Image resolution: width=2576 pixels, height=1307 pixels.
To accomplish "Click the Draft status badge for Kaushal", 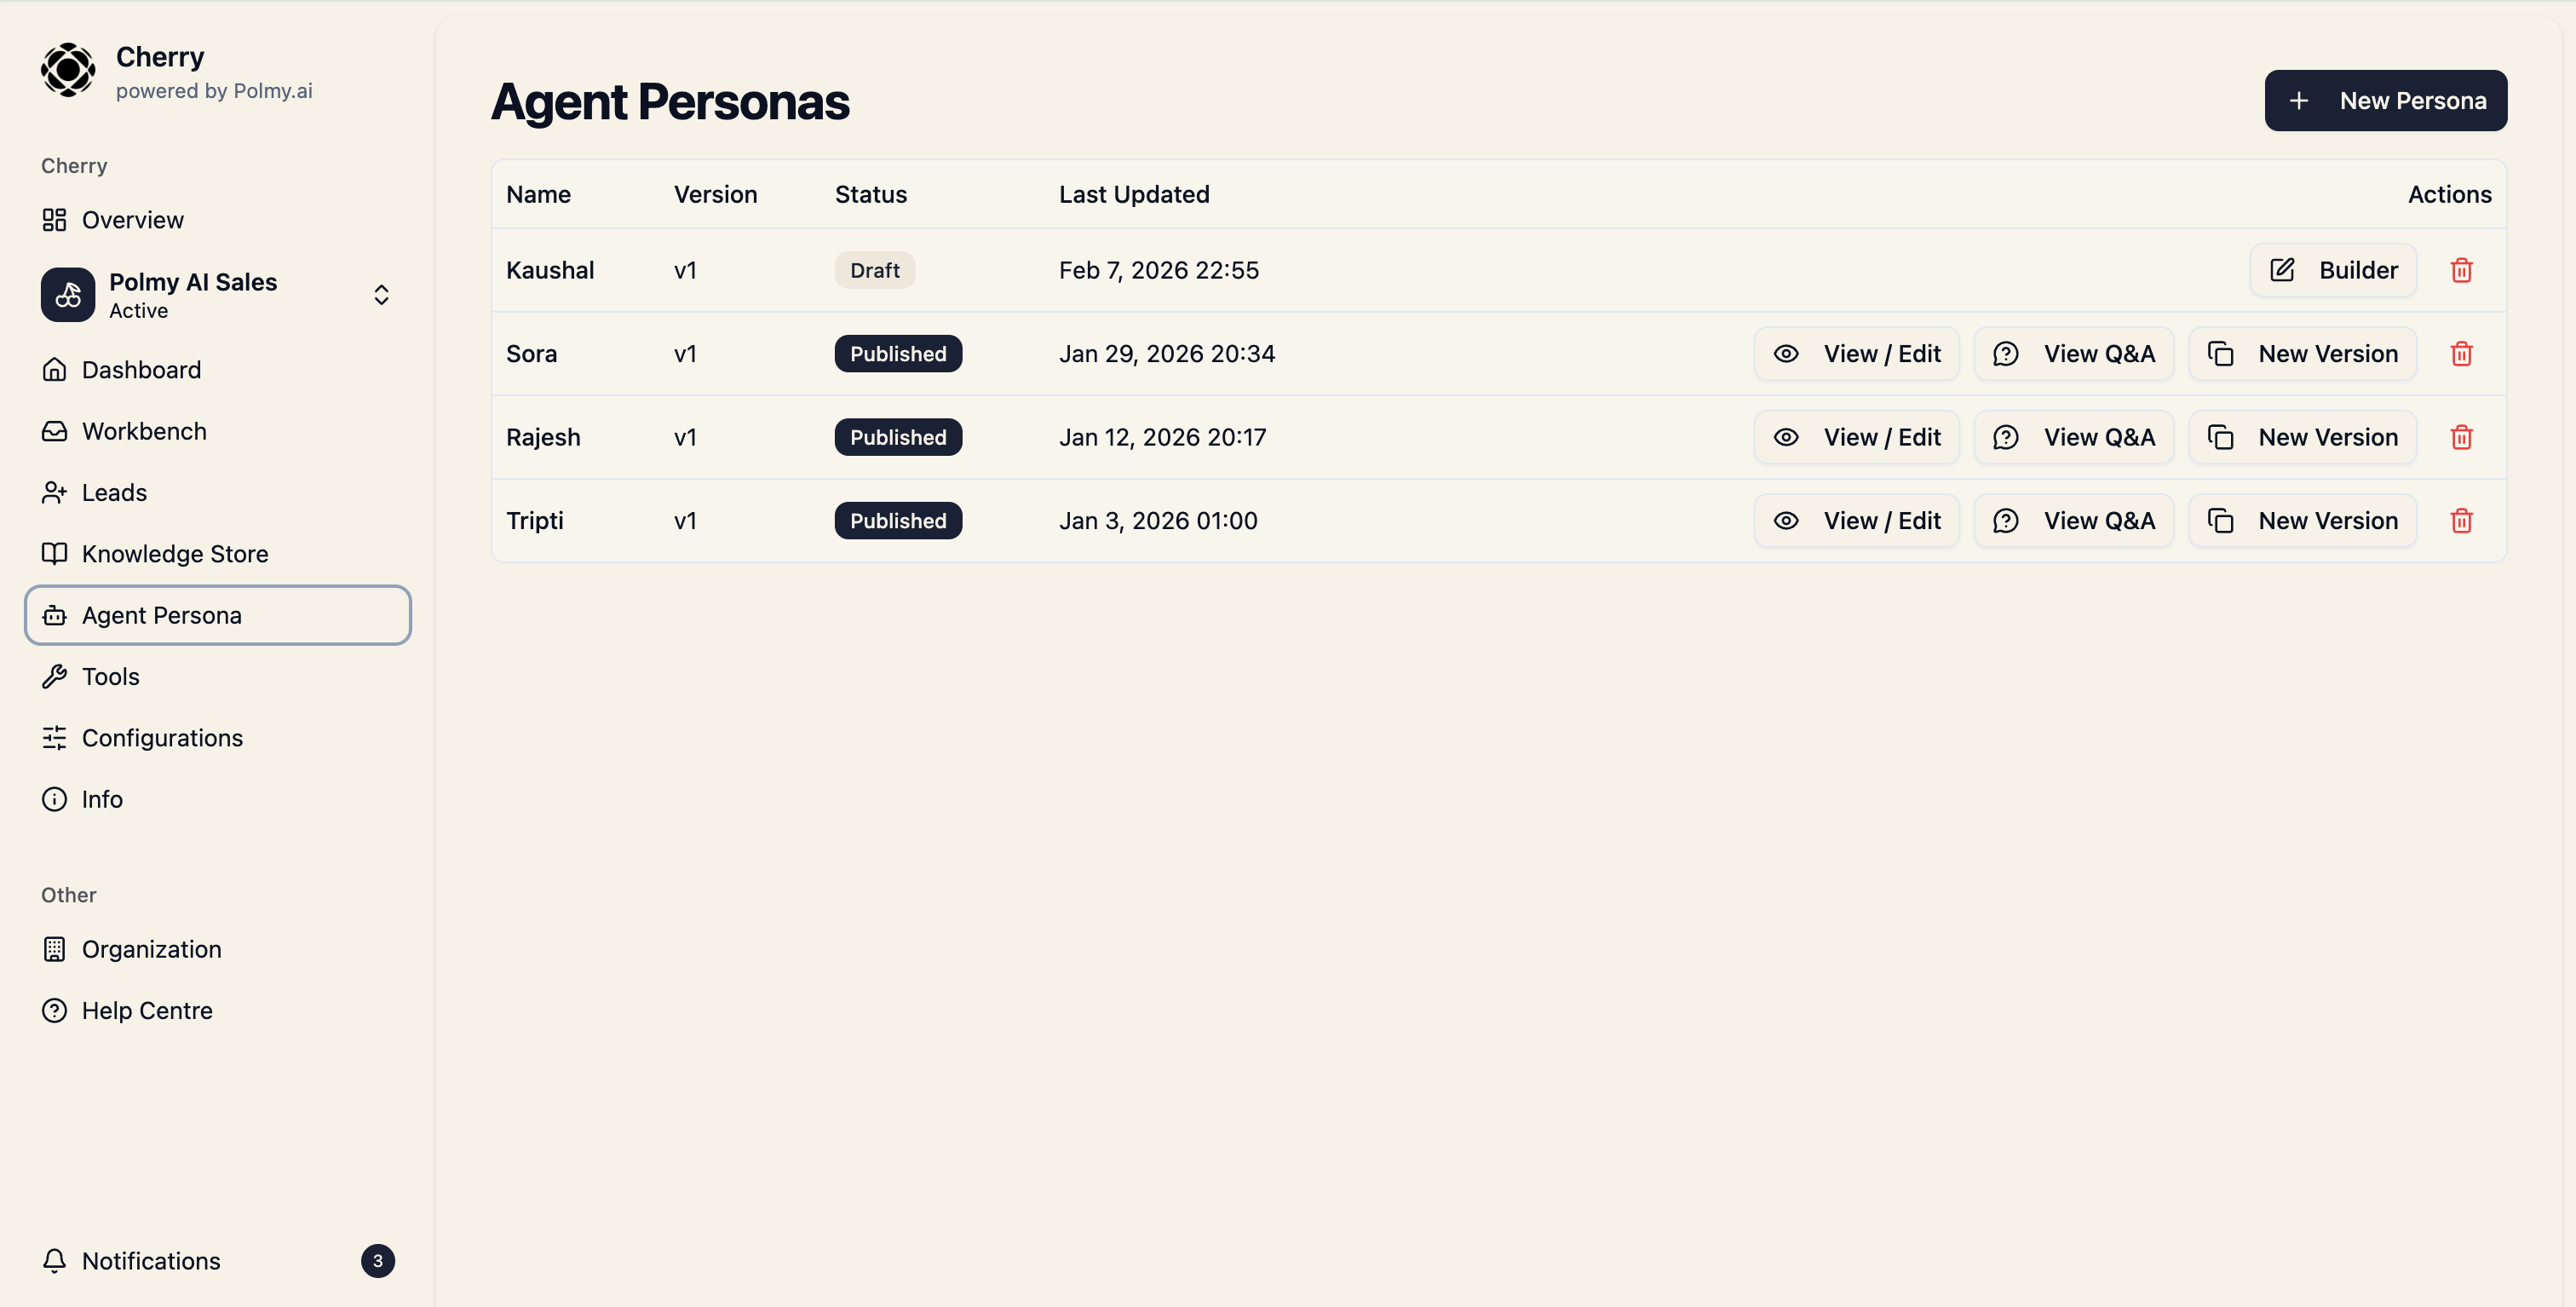I will click(x=874, y=270).
